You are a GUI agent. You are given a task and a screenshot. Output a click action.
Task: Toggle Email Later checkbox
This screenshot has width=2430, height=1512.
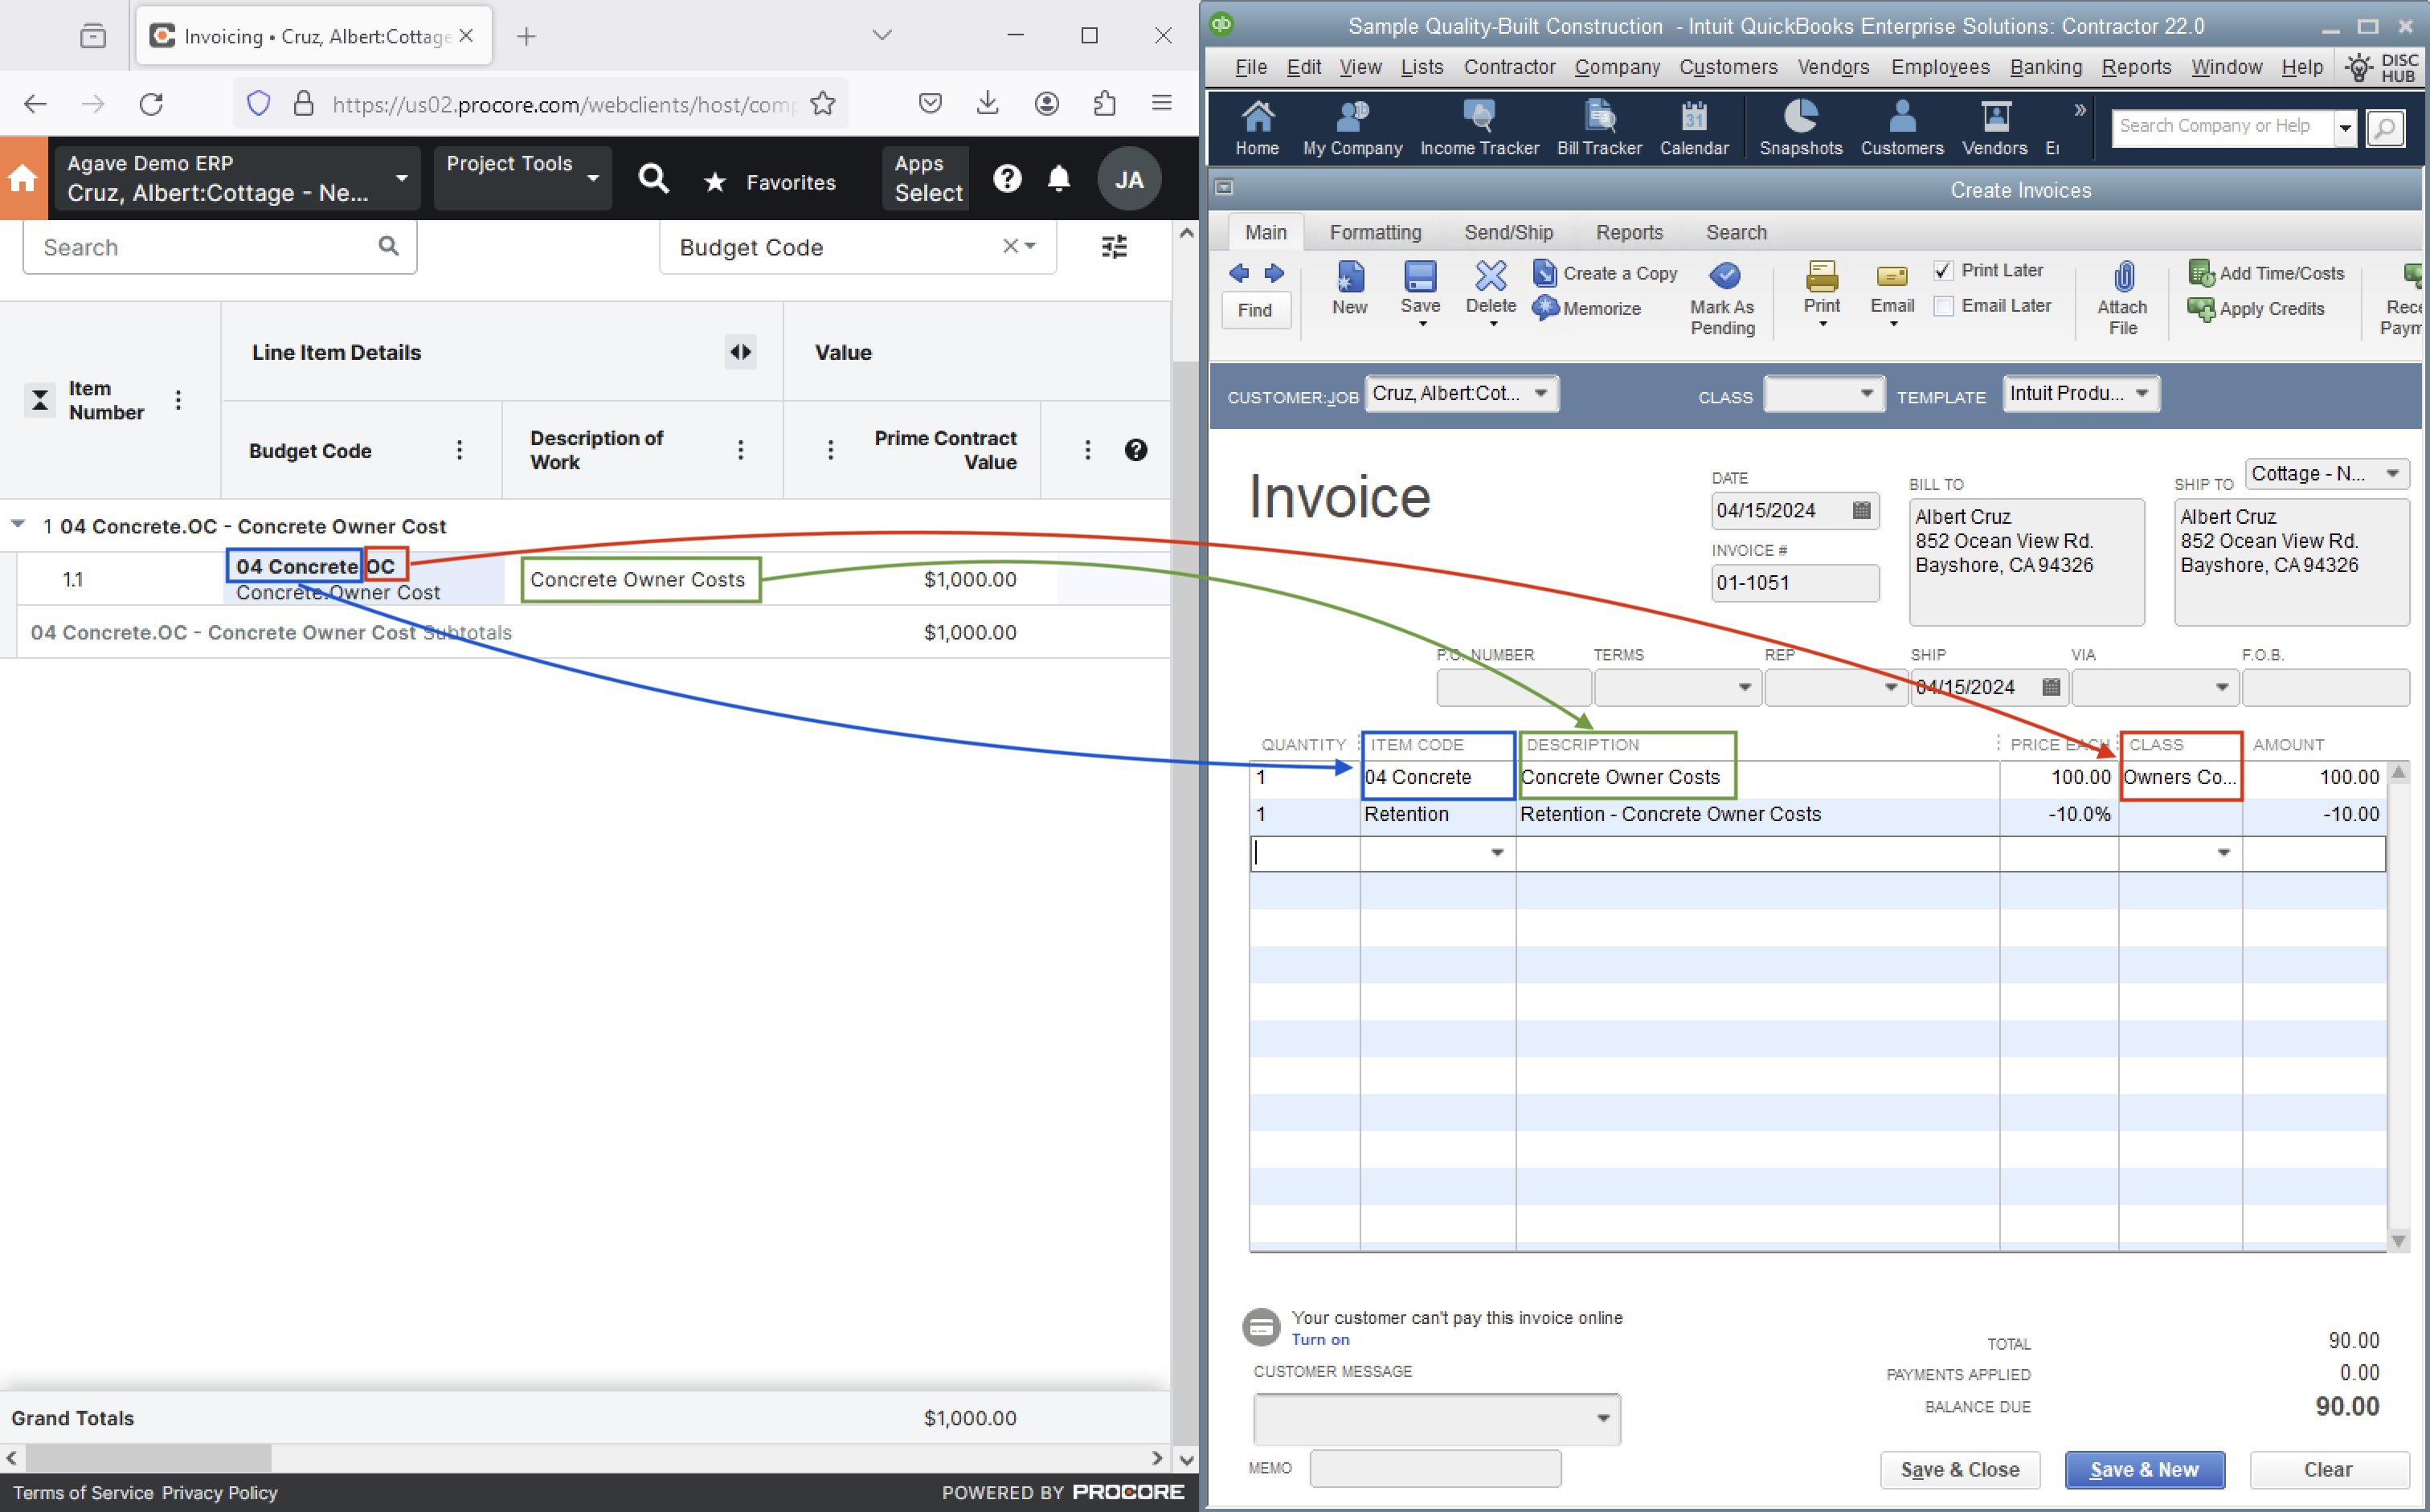coord(1943,306)
